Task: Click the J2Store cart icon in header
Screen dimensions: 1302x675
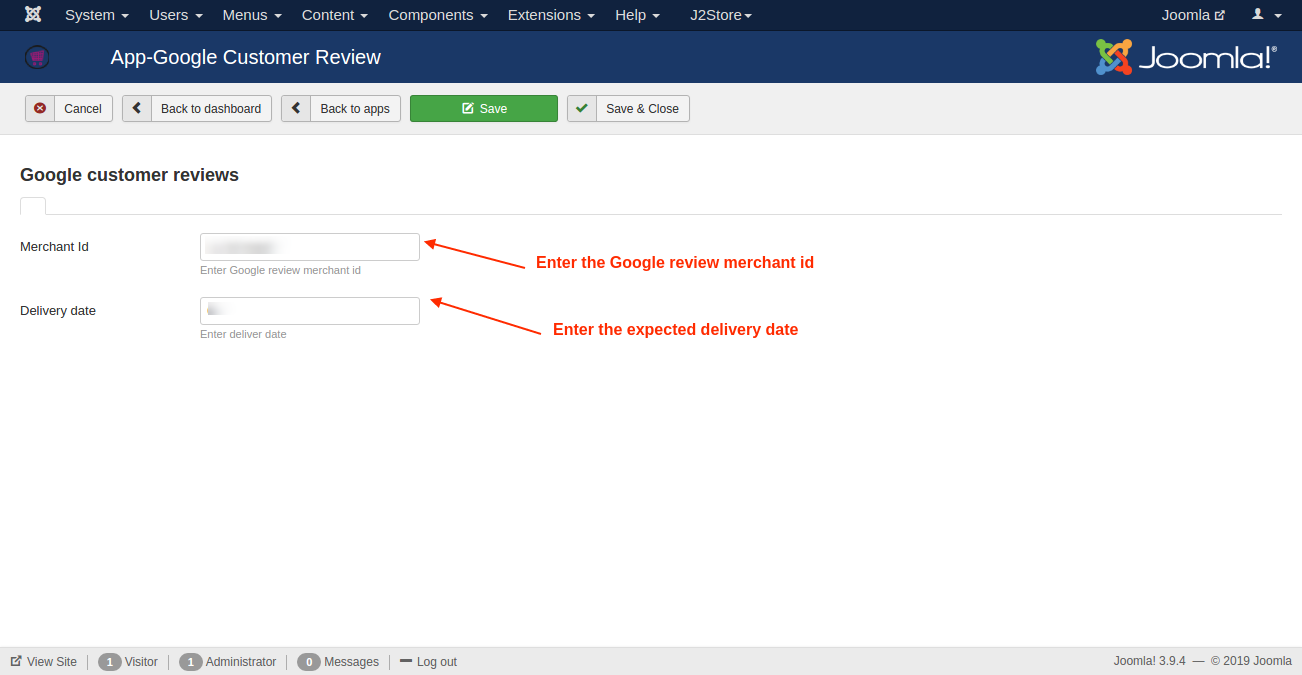Action: [x=37, y=57]
